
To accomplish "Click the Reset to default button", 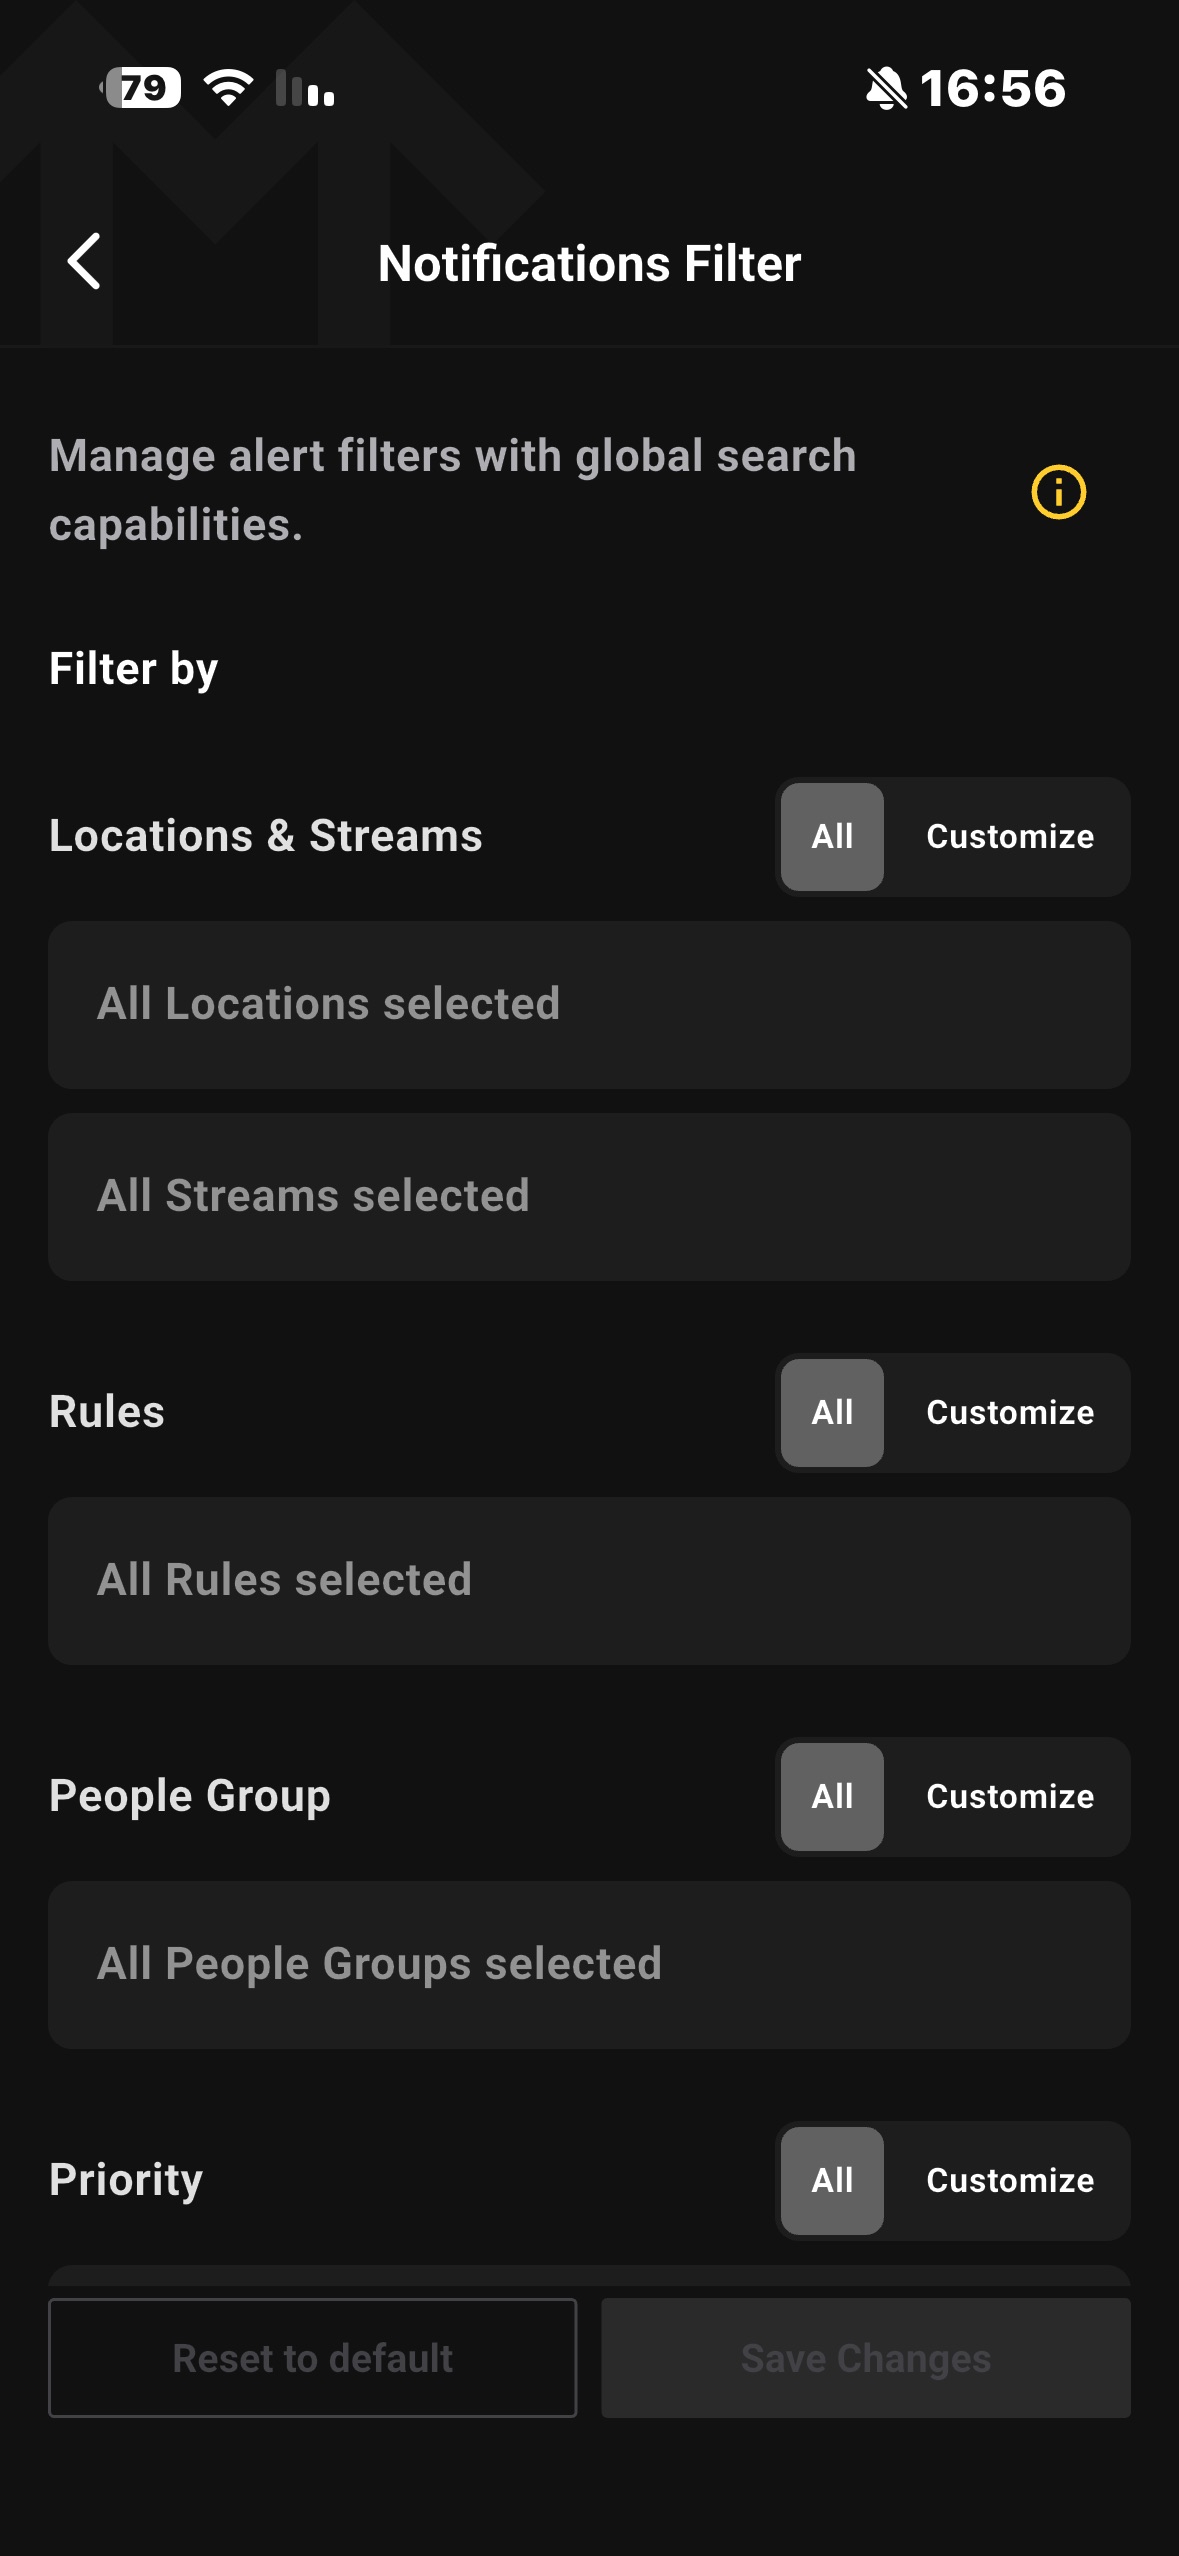I will pyautogui.click(x=313, y=2358).
